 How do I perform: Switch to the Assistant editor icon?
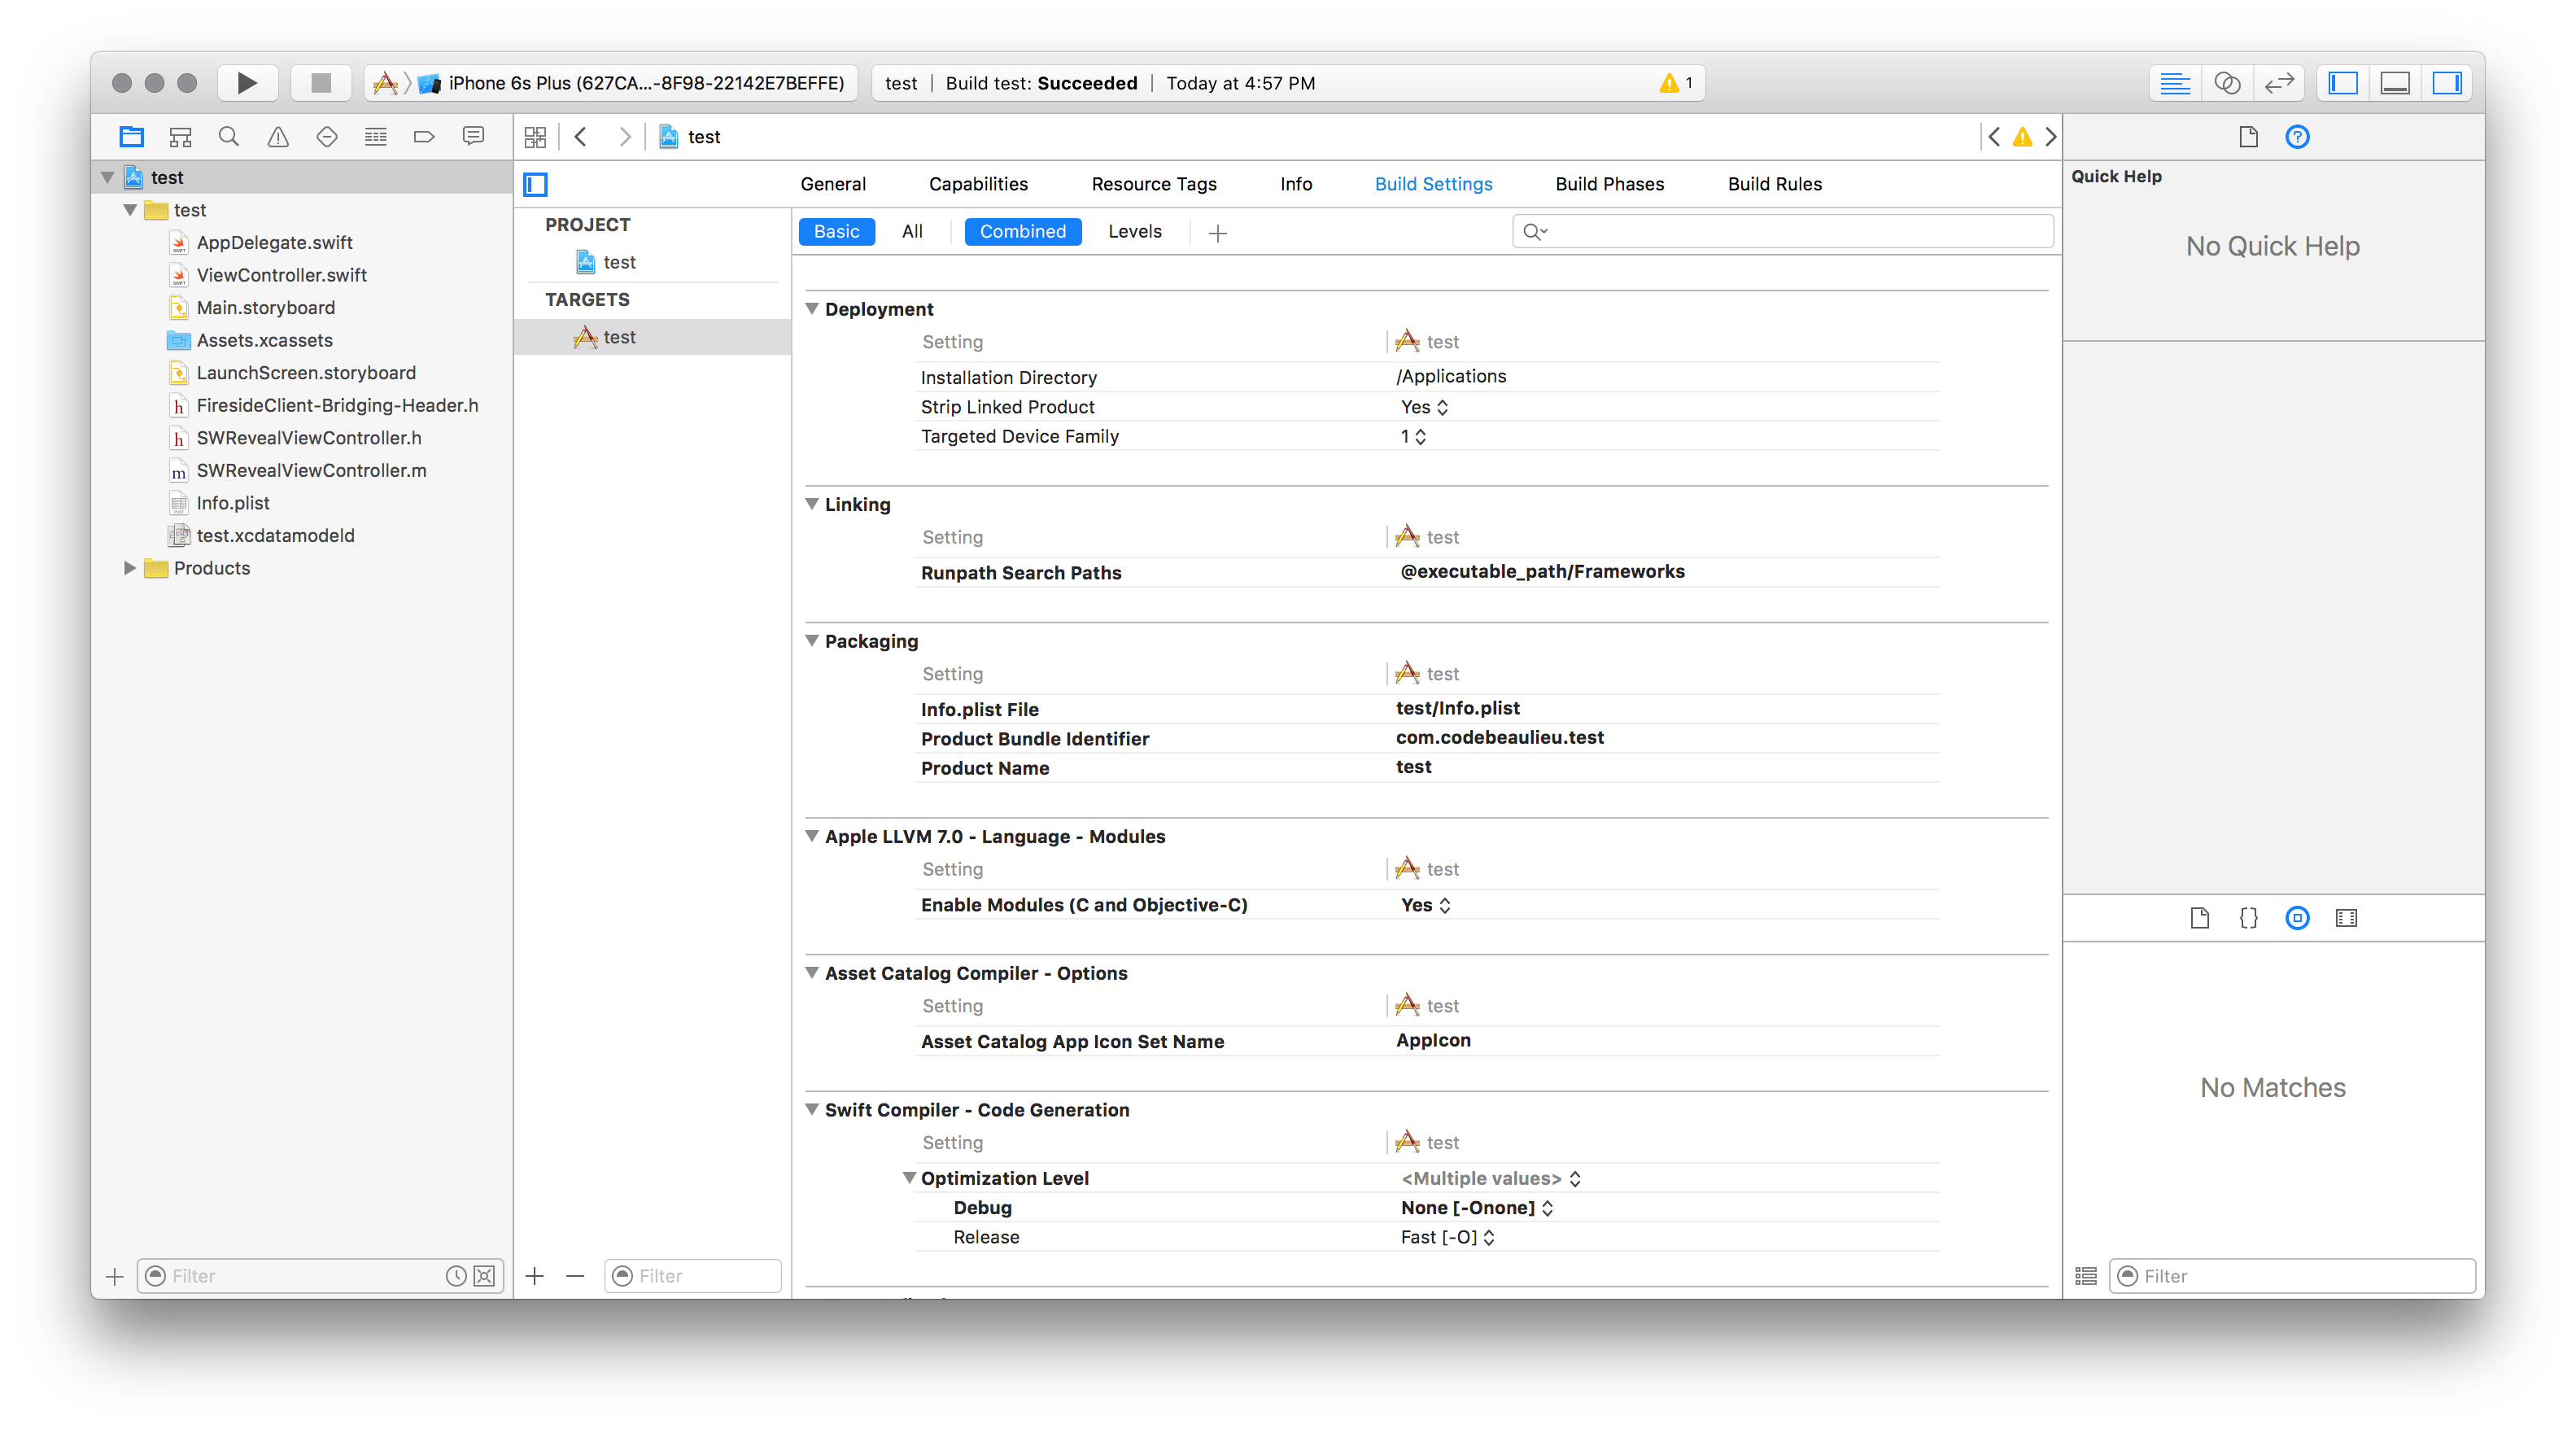coord(2227,83)
